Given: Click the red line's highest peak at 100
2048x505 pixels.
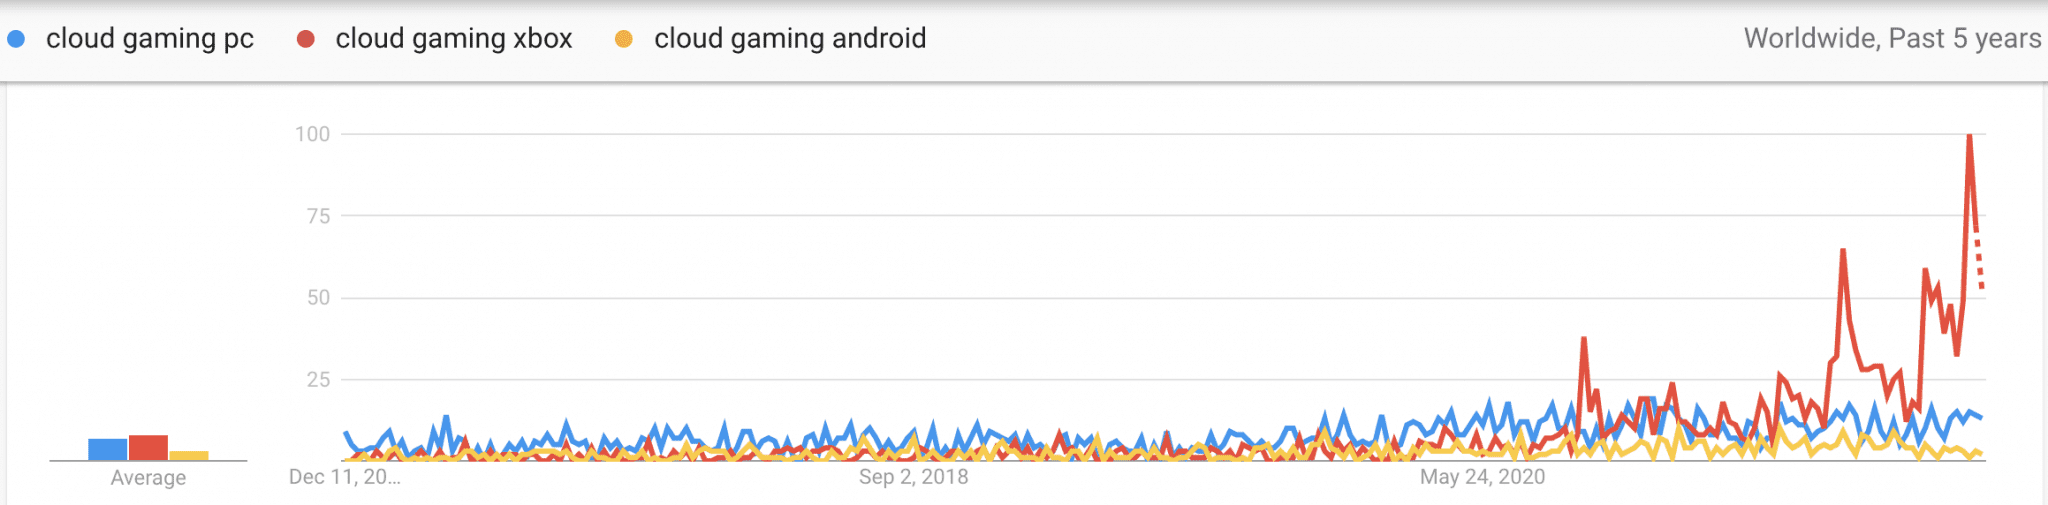Looking at the screenshot, I should (x=1969, y=137).
